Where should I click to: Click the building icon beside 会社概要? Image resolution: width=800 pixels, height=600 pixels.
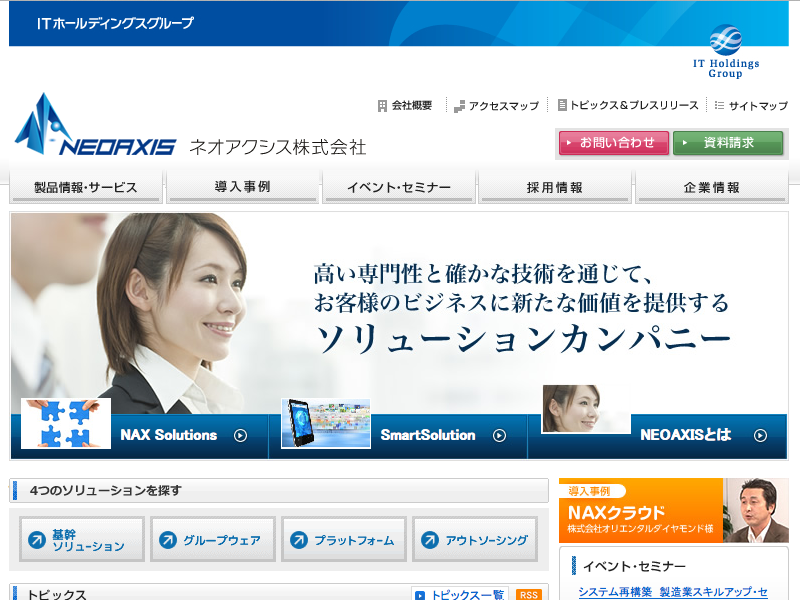coord(382,106)
